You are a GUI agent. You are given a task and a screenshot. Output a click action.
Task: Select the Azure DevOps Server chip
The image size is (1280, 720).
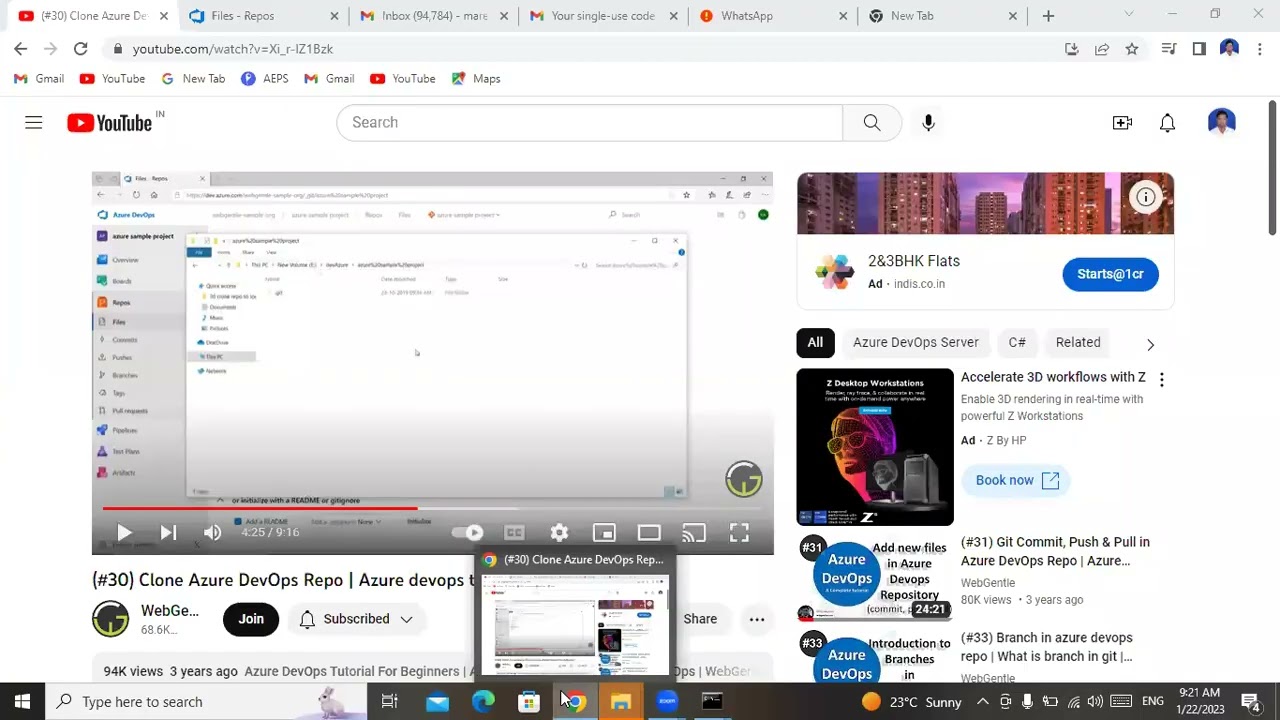[915, 342]
